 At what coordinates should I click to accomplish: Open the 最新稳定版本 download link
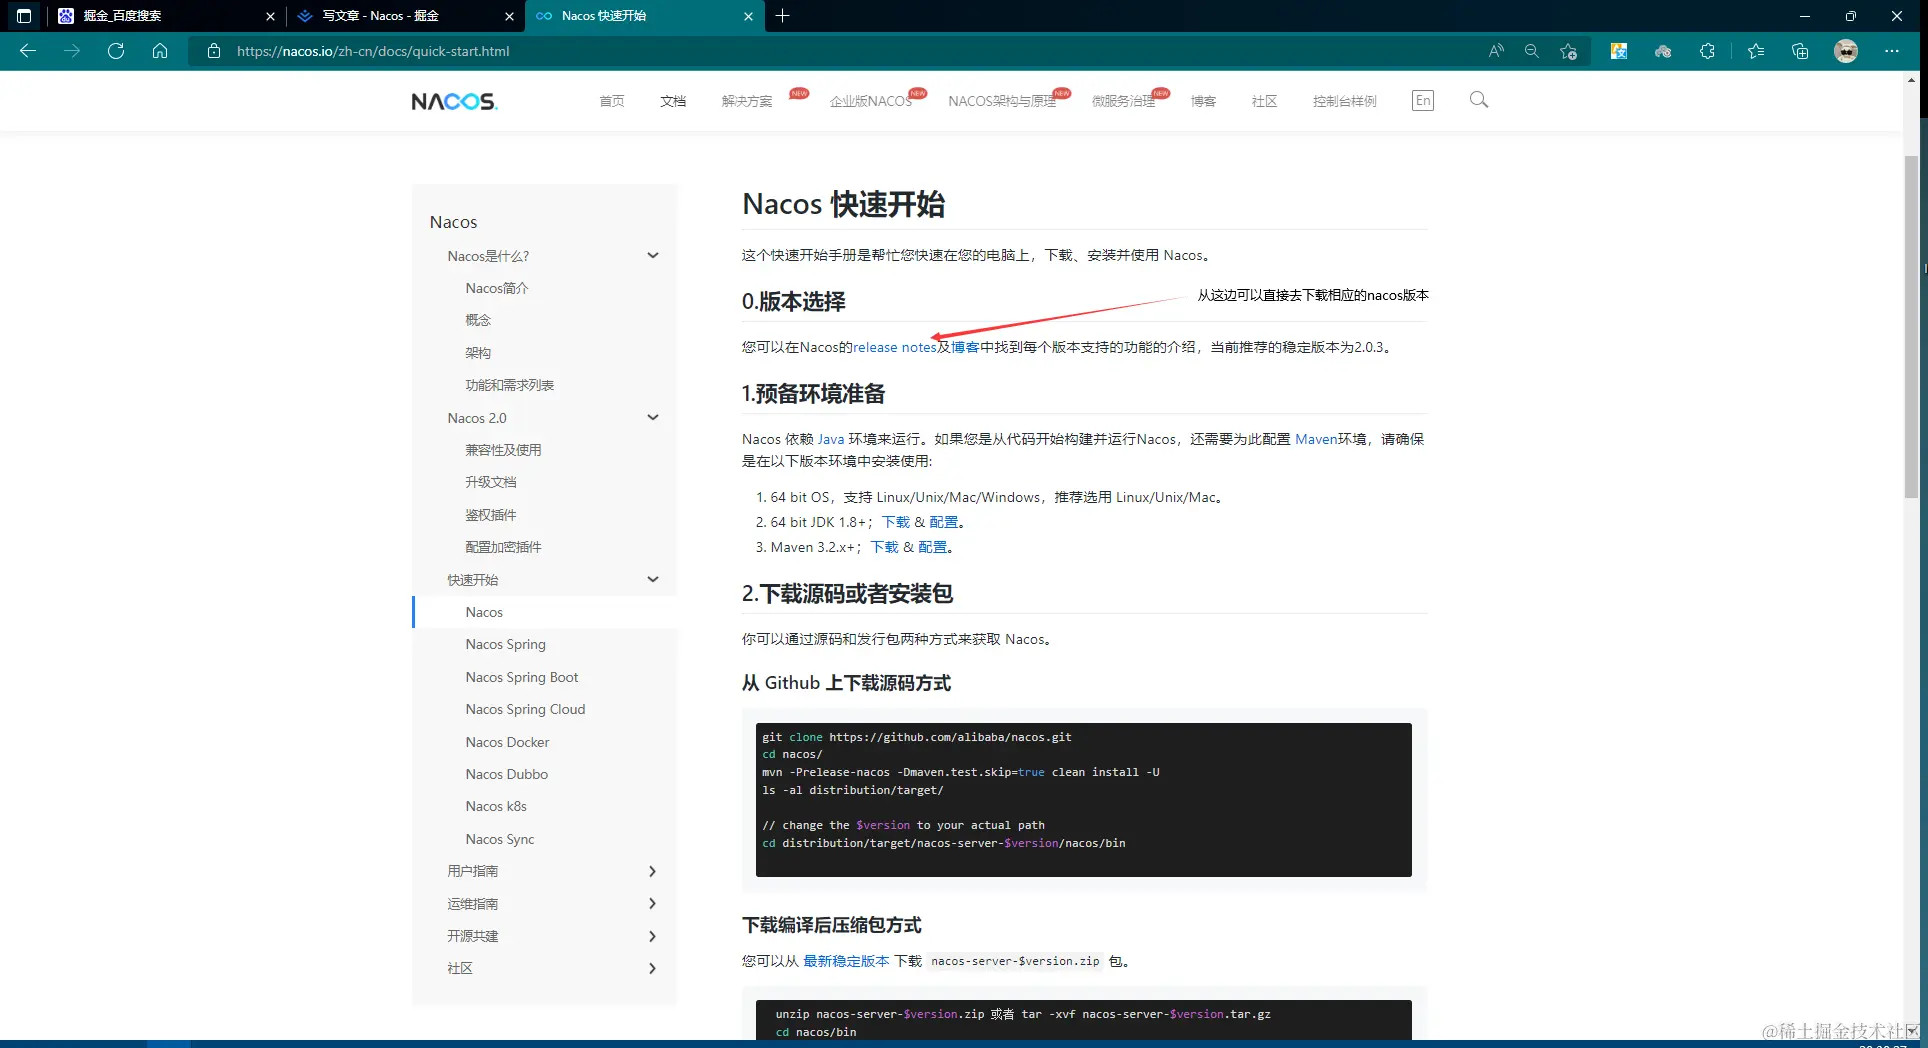846,961
